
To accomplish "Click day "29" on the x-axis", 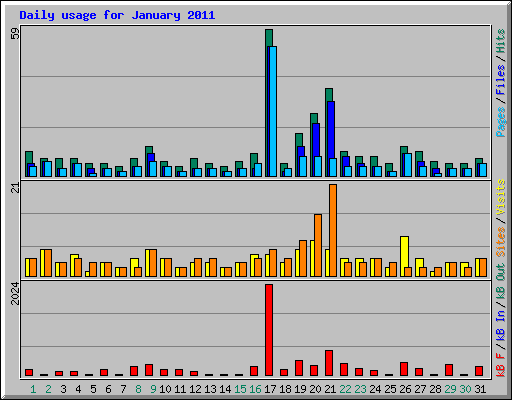I will point(450,389).
